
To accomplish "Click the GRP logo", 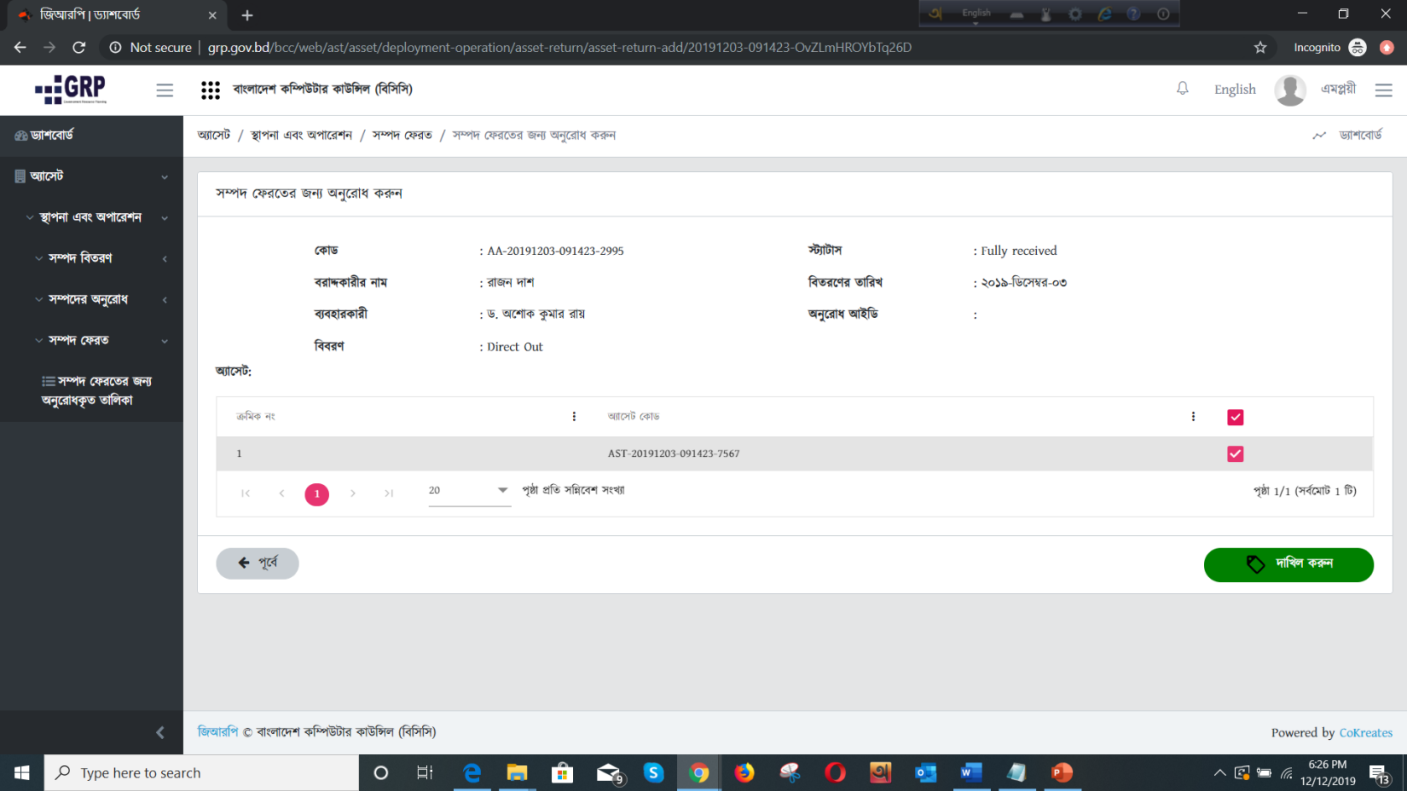I will point(70,90).
